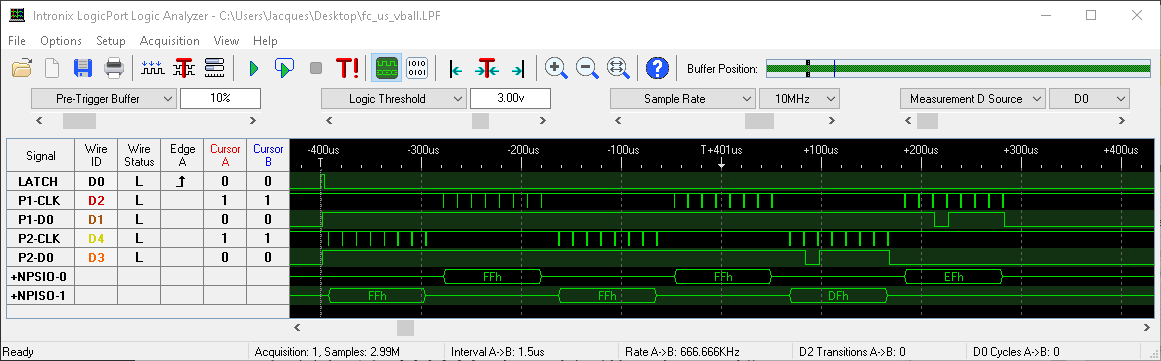Expand the 10MHz sample rate dropdown
1161x361 pixels.
[799, 98]
